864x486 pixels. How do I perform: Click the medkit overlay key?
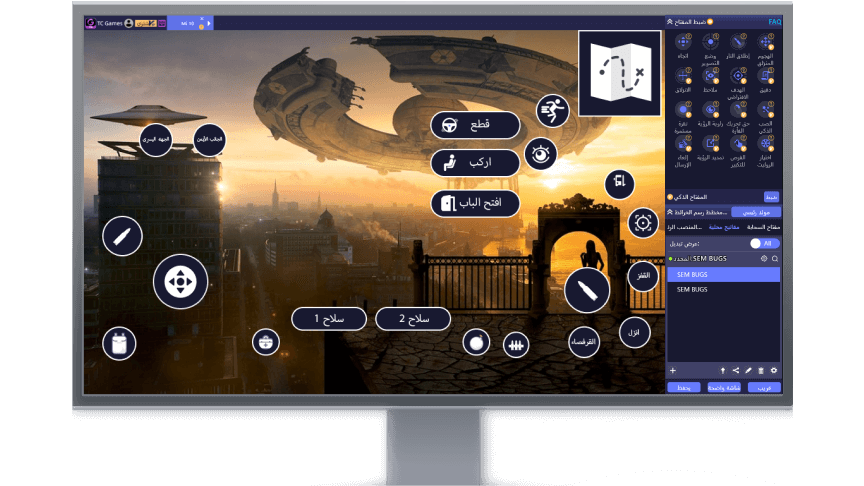click(x=266, y=342)
